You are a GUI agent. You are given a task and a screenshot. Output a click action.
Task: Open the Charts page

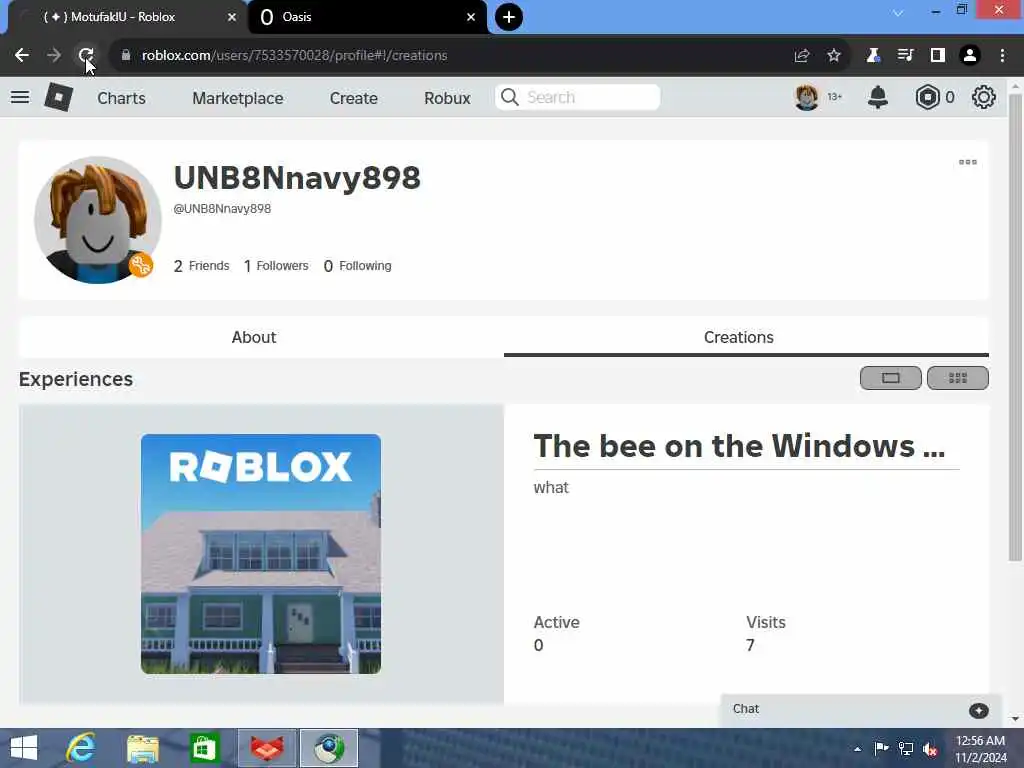point(121,98)
